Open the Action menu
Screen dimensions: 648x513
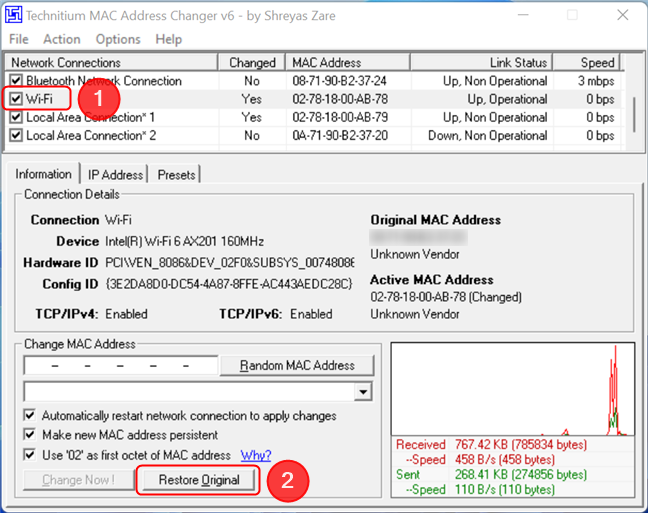click(x=62, y=39)
